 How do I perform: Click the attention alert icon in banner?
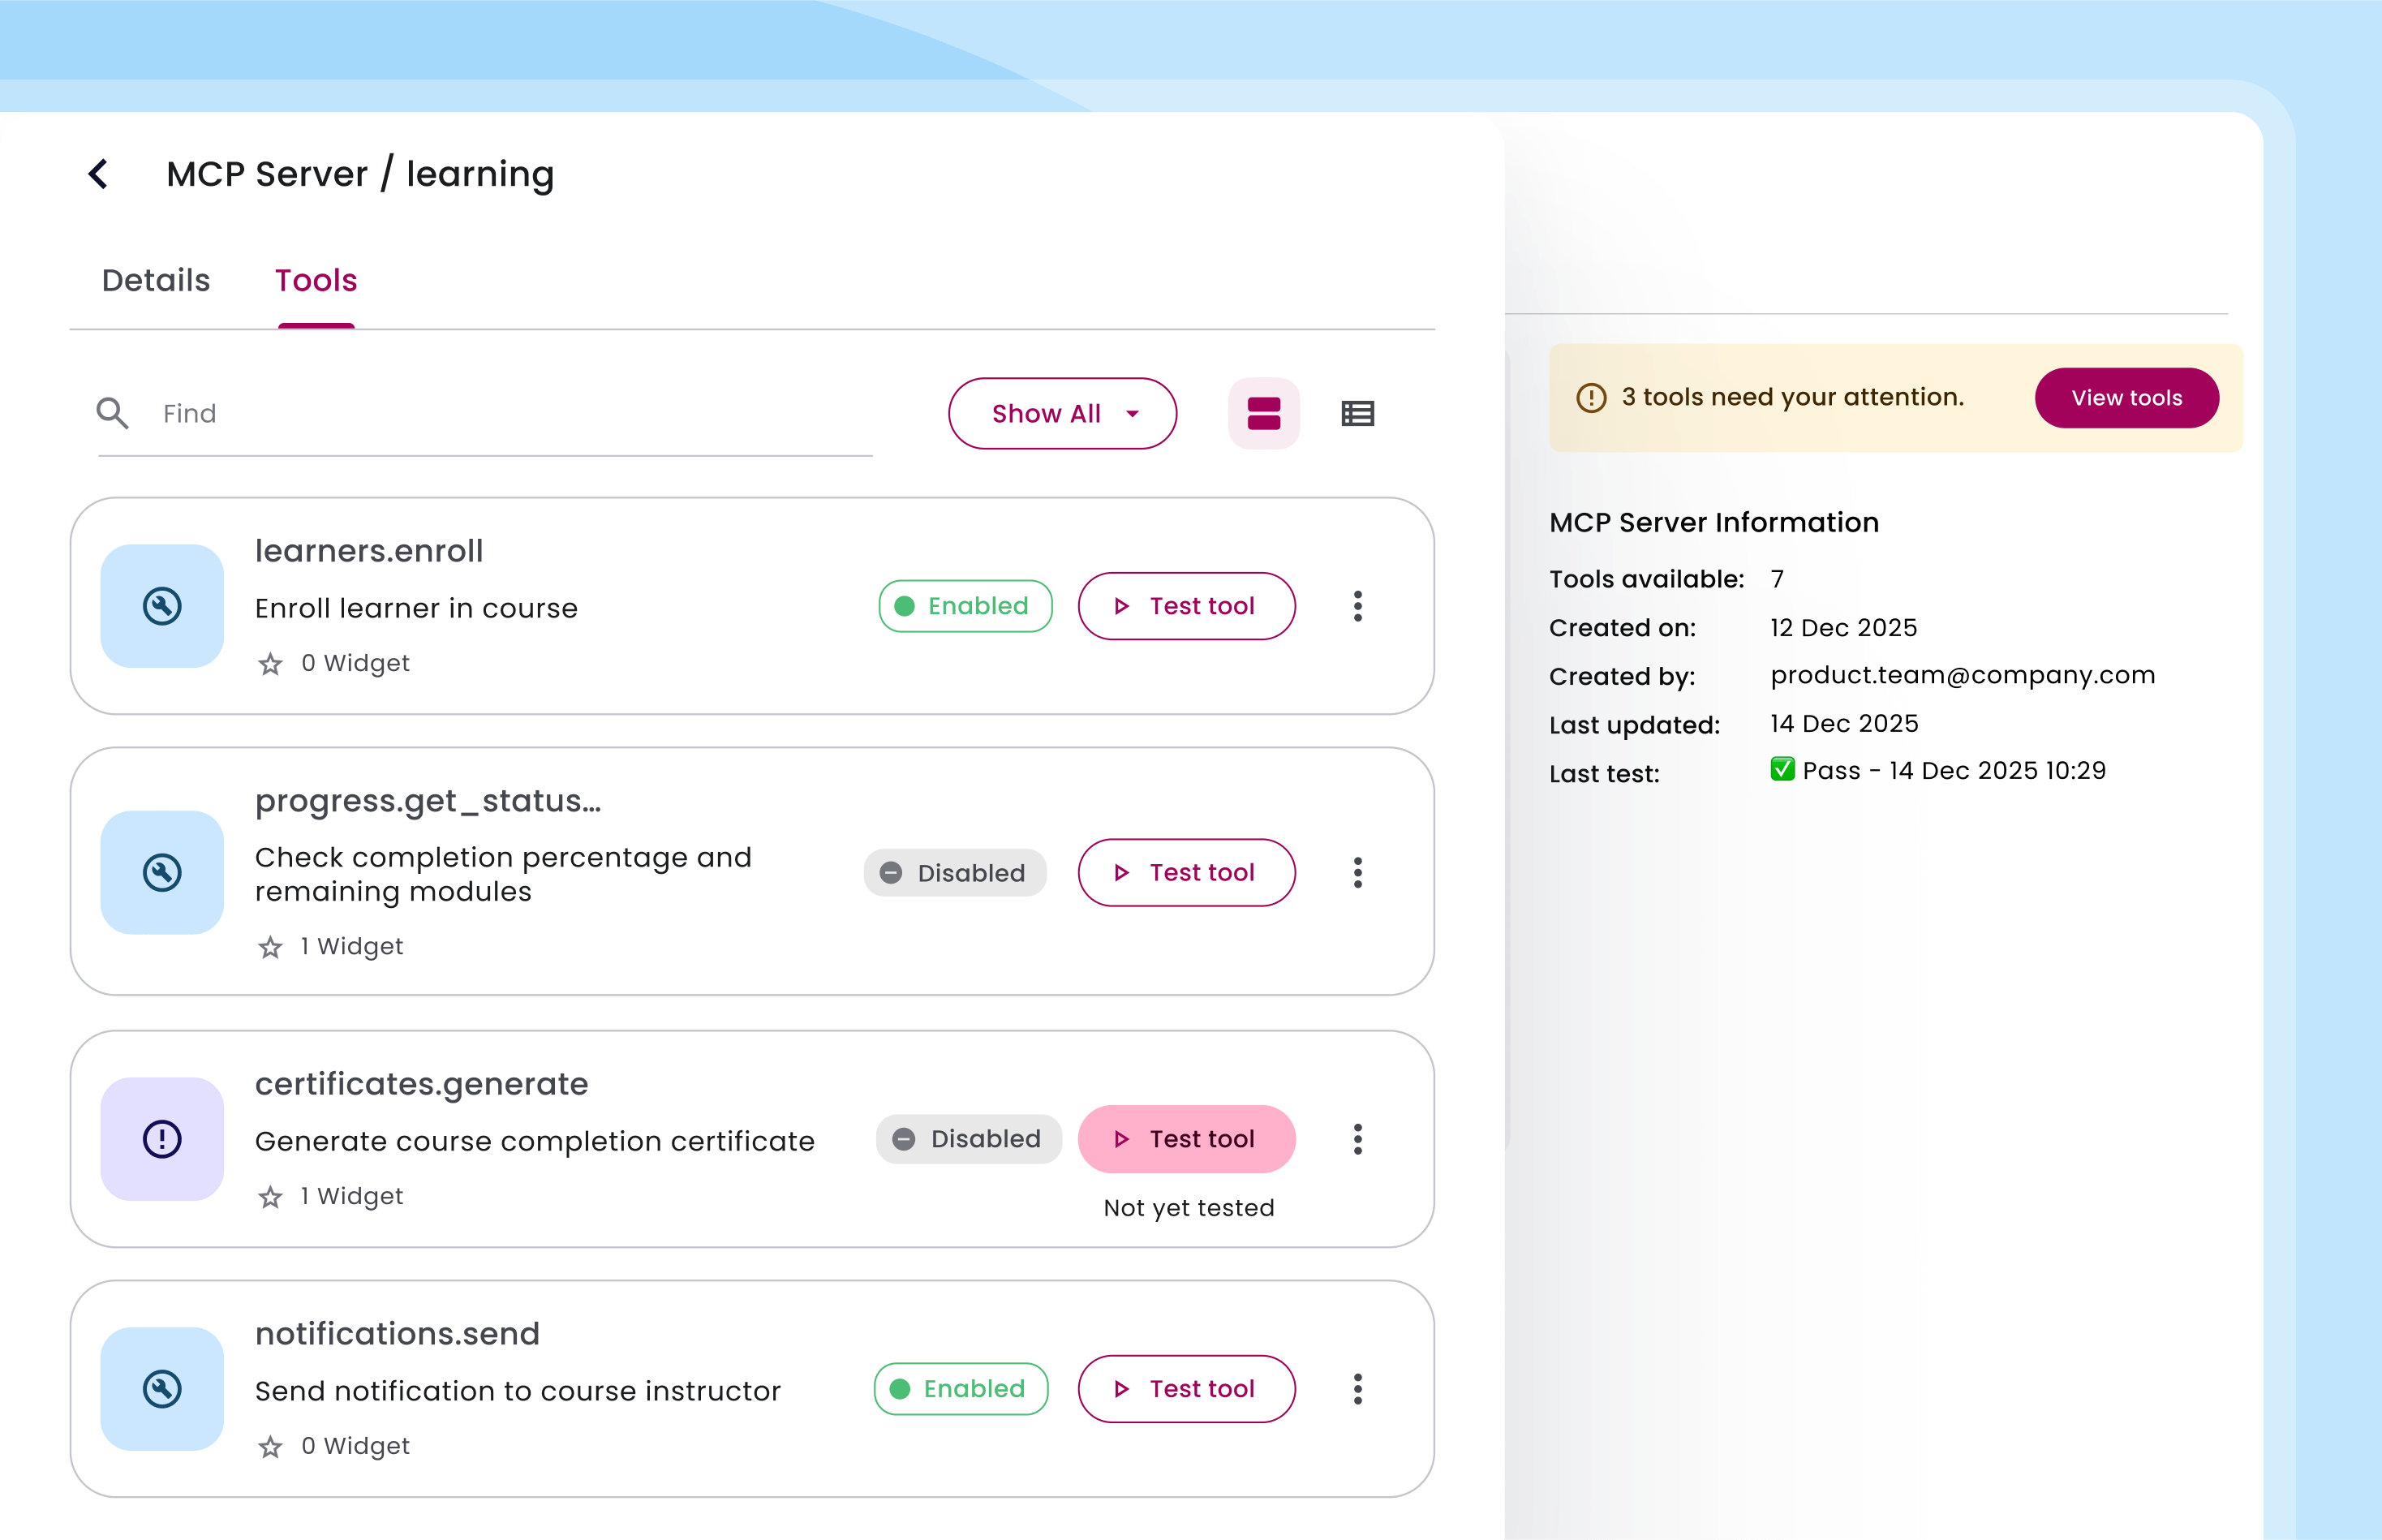[1591, 398]
